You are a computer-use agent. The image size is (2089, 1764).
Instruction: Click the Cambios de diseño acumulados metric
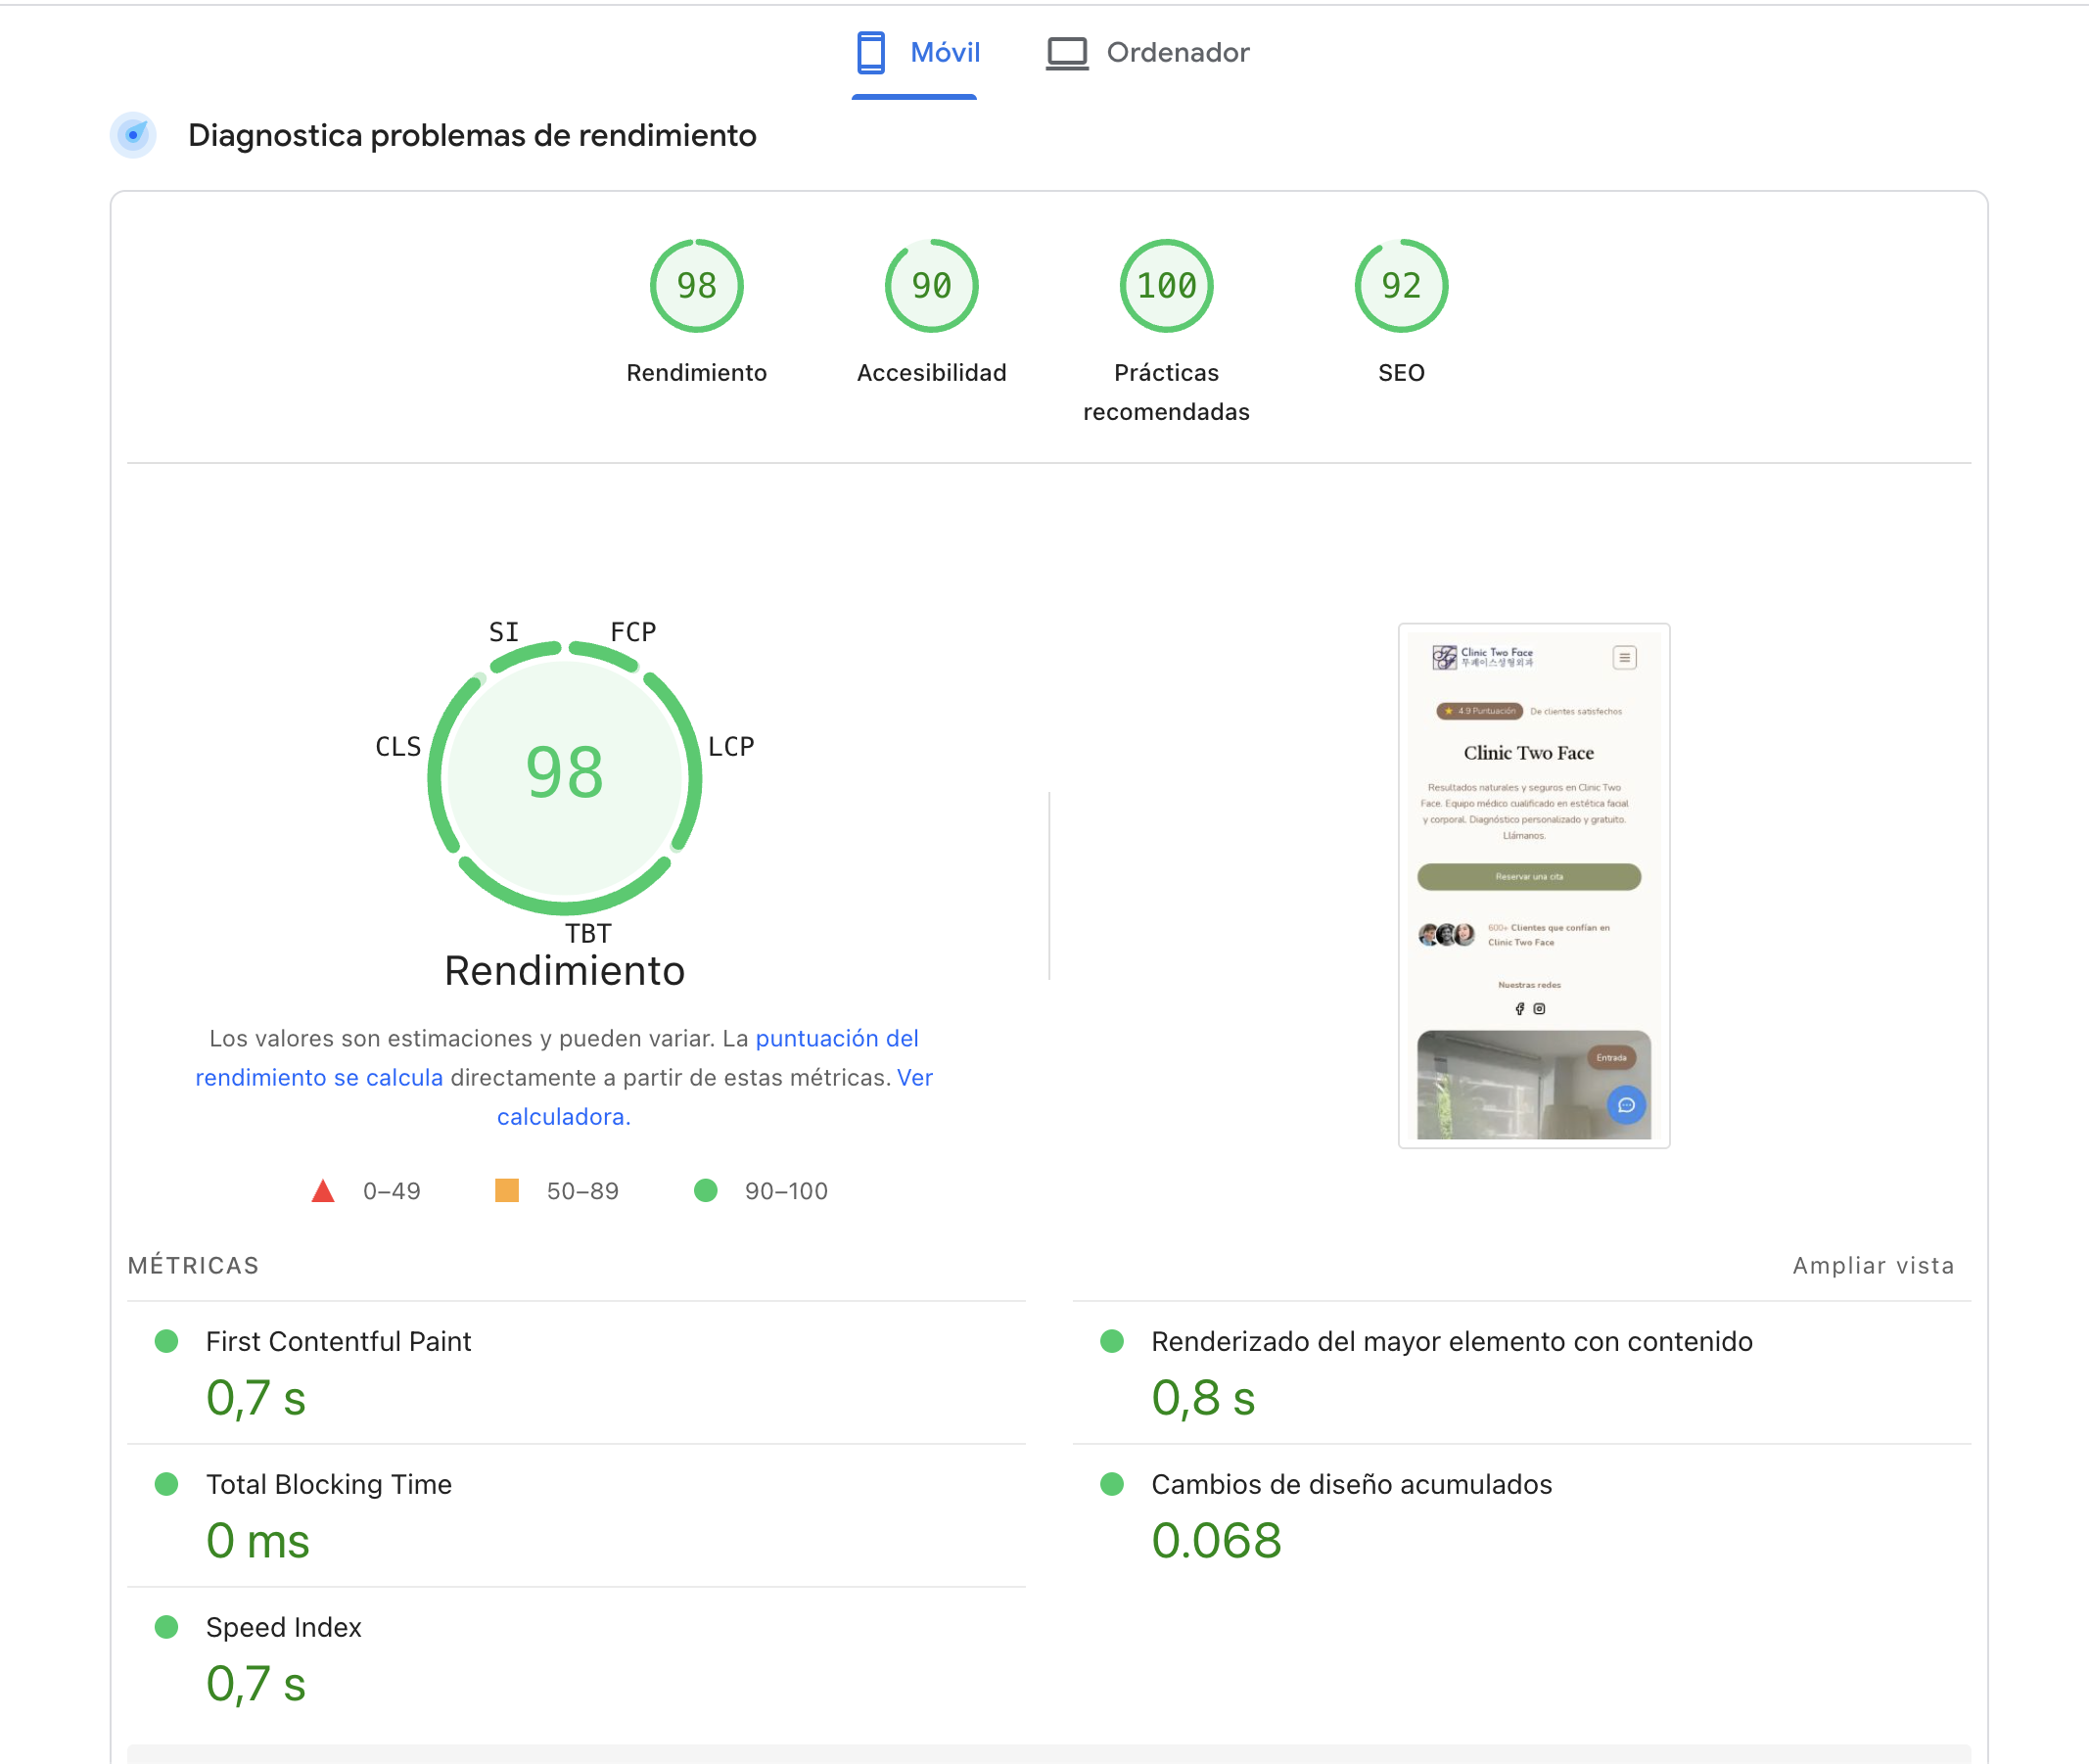pyautogui.click(x=1350, y=1484)
